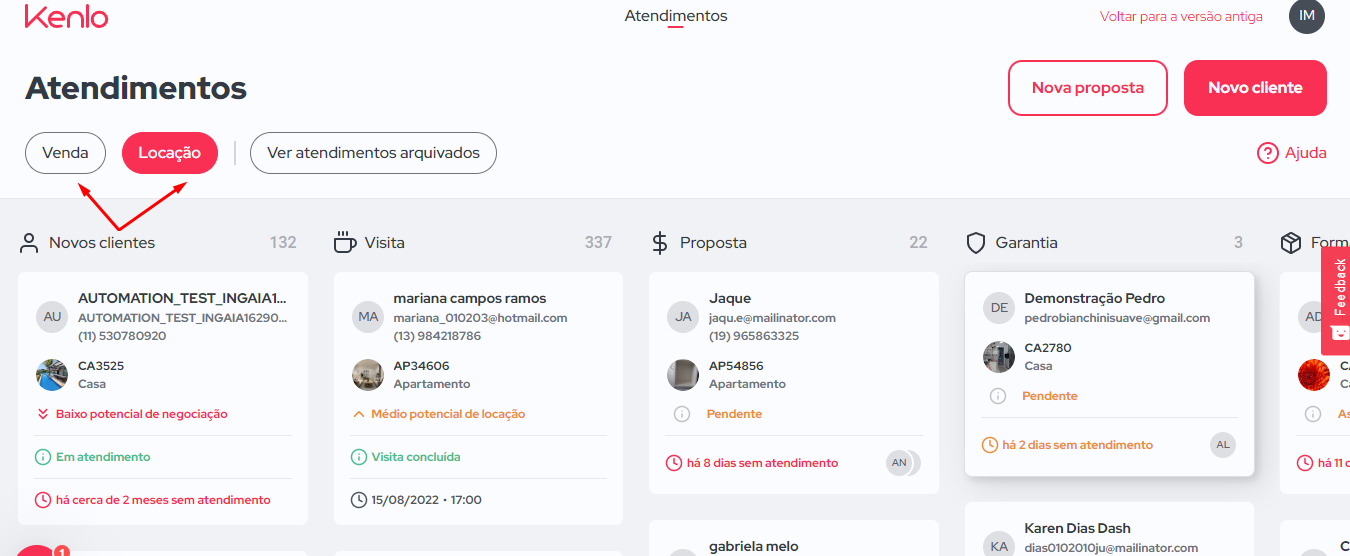This screenshot has height=556, width=1350.
Task: Click Voltar para a versão antiga link
Action: tap(1181, 17)
